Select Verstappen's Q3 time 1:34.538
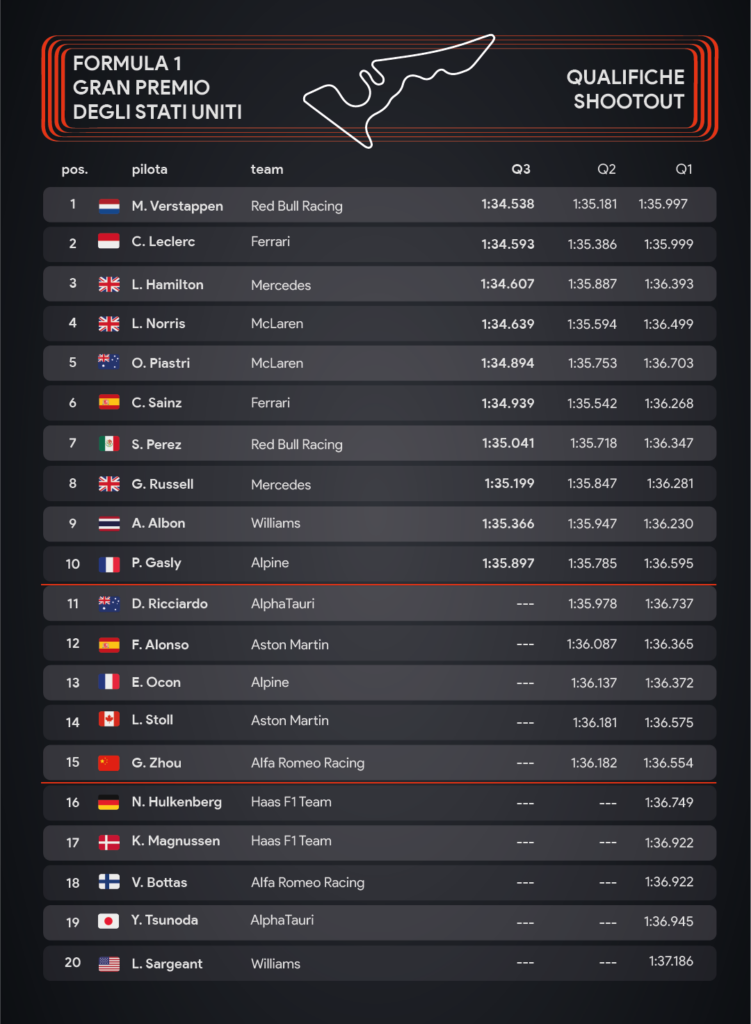 click(508, 204)
